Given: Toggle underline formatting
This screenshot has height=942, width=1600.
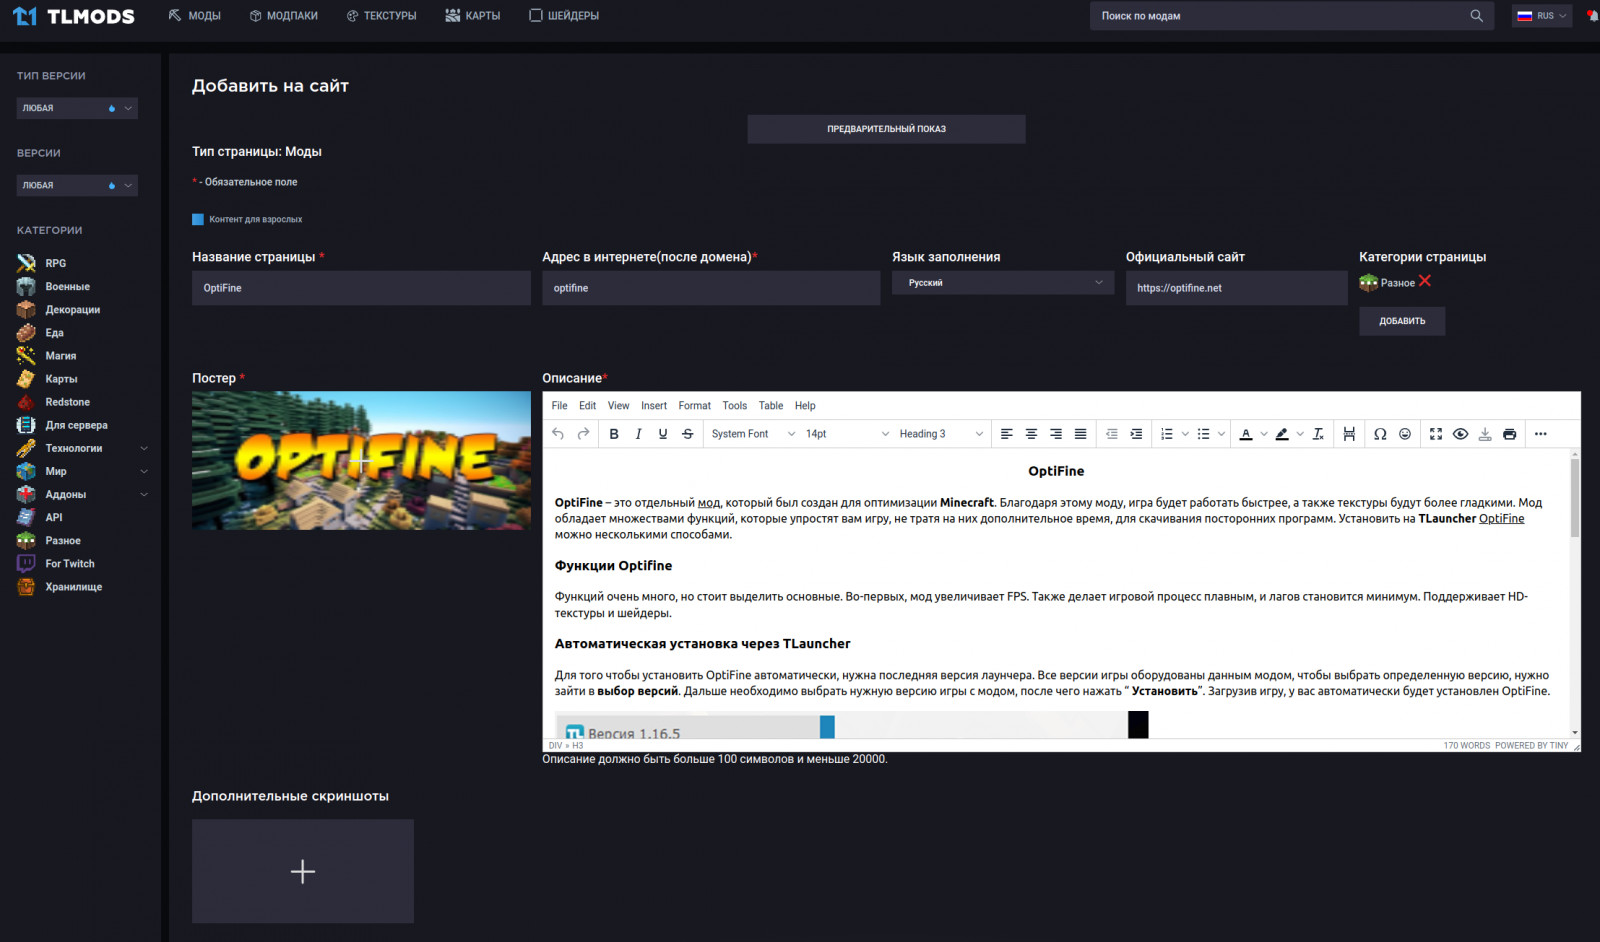Looking at the screenshot, I should pyautogui.click(x=663, y=434).
